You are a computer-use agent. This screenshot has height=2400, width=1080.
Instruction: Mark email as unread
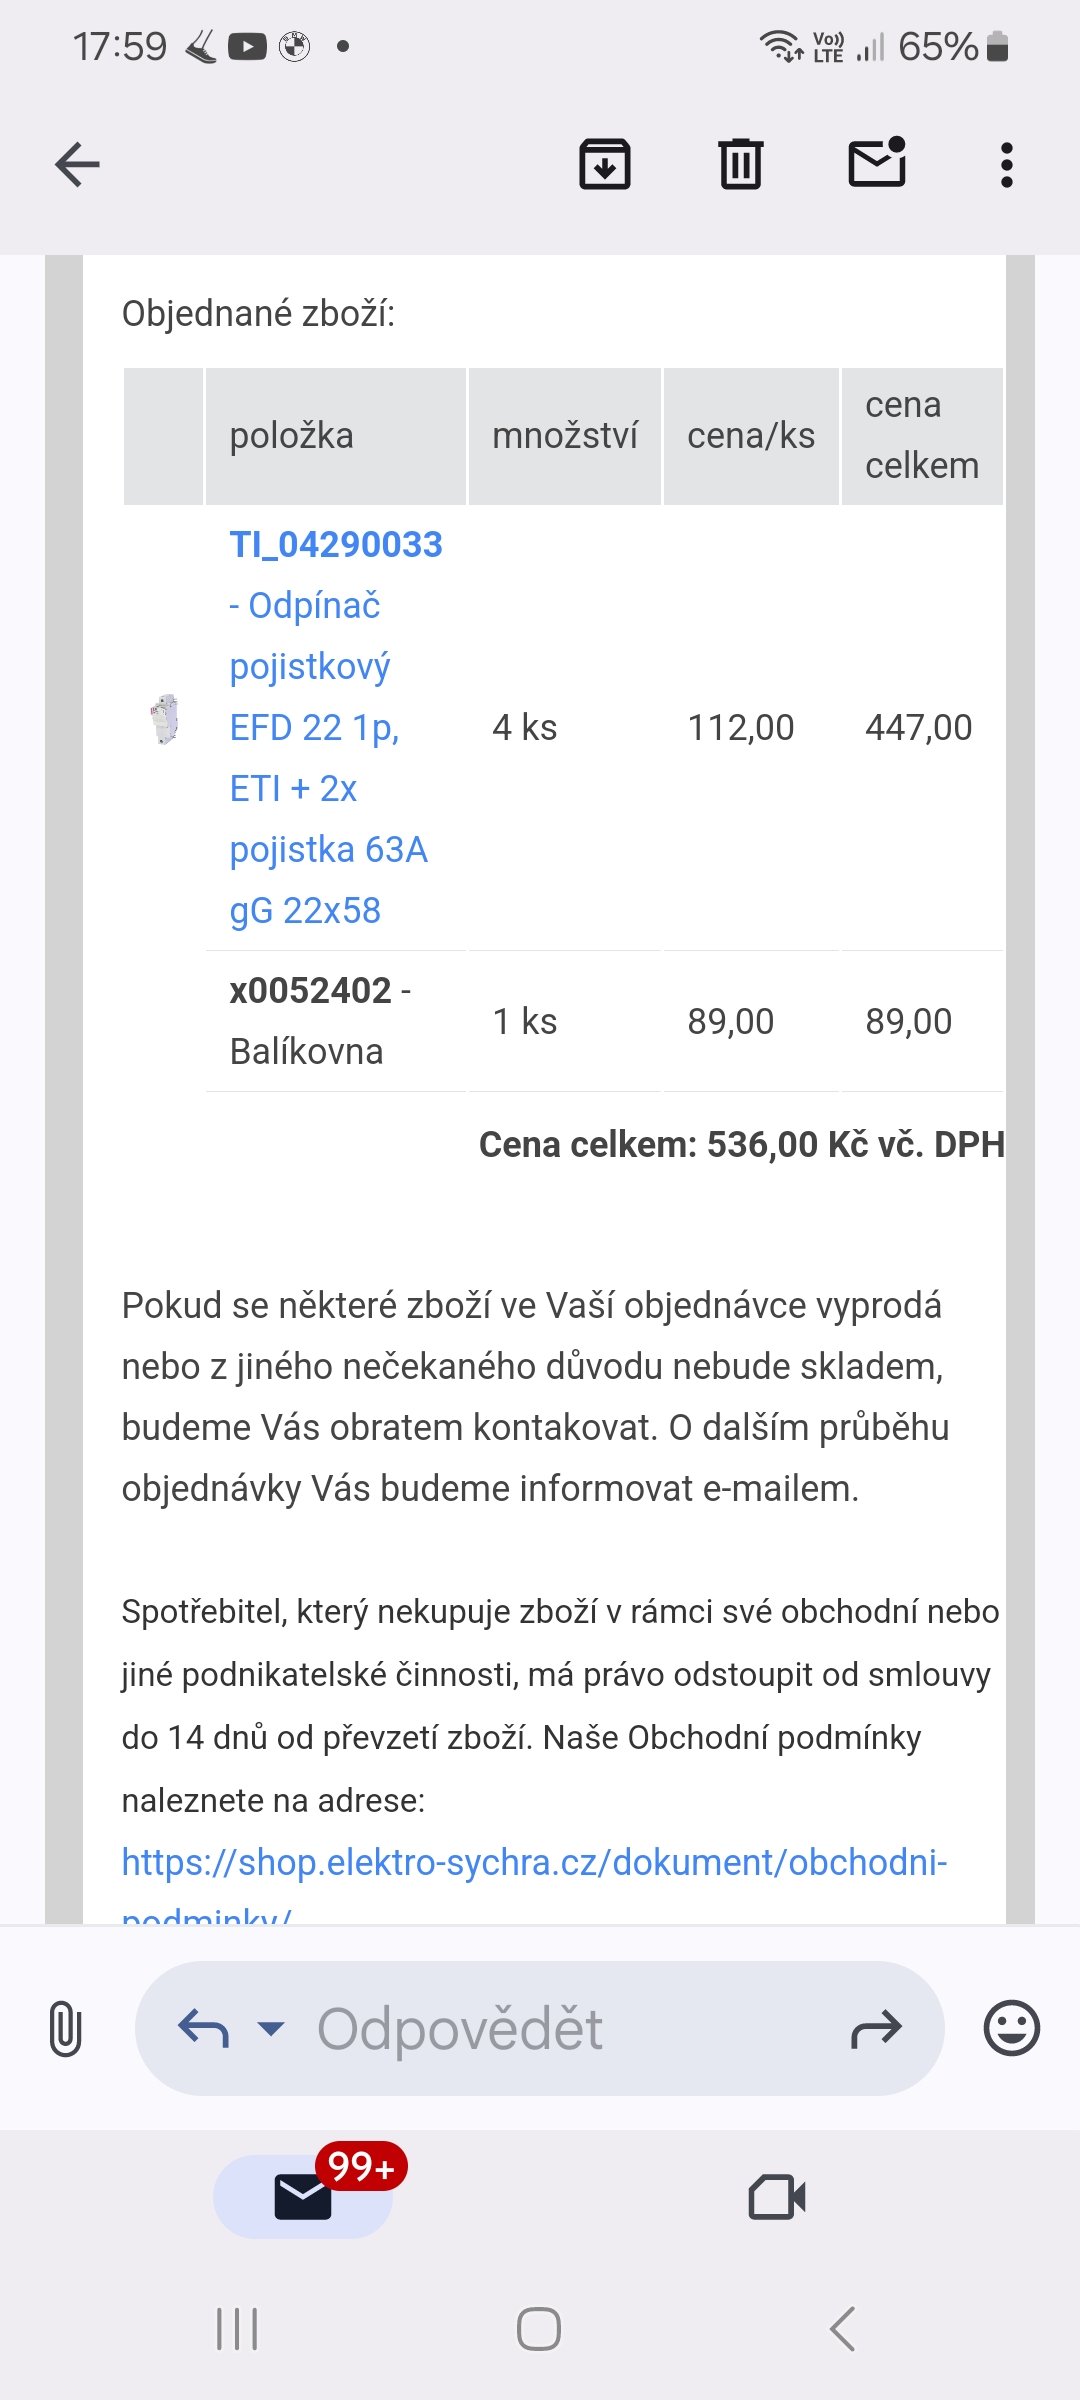point(877,163)
